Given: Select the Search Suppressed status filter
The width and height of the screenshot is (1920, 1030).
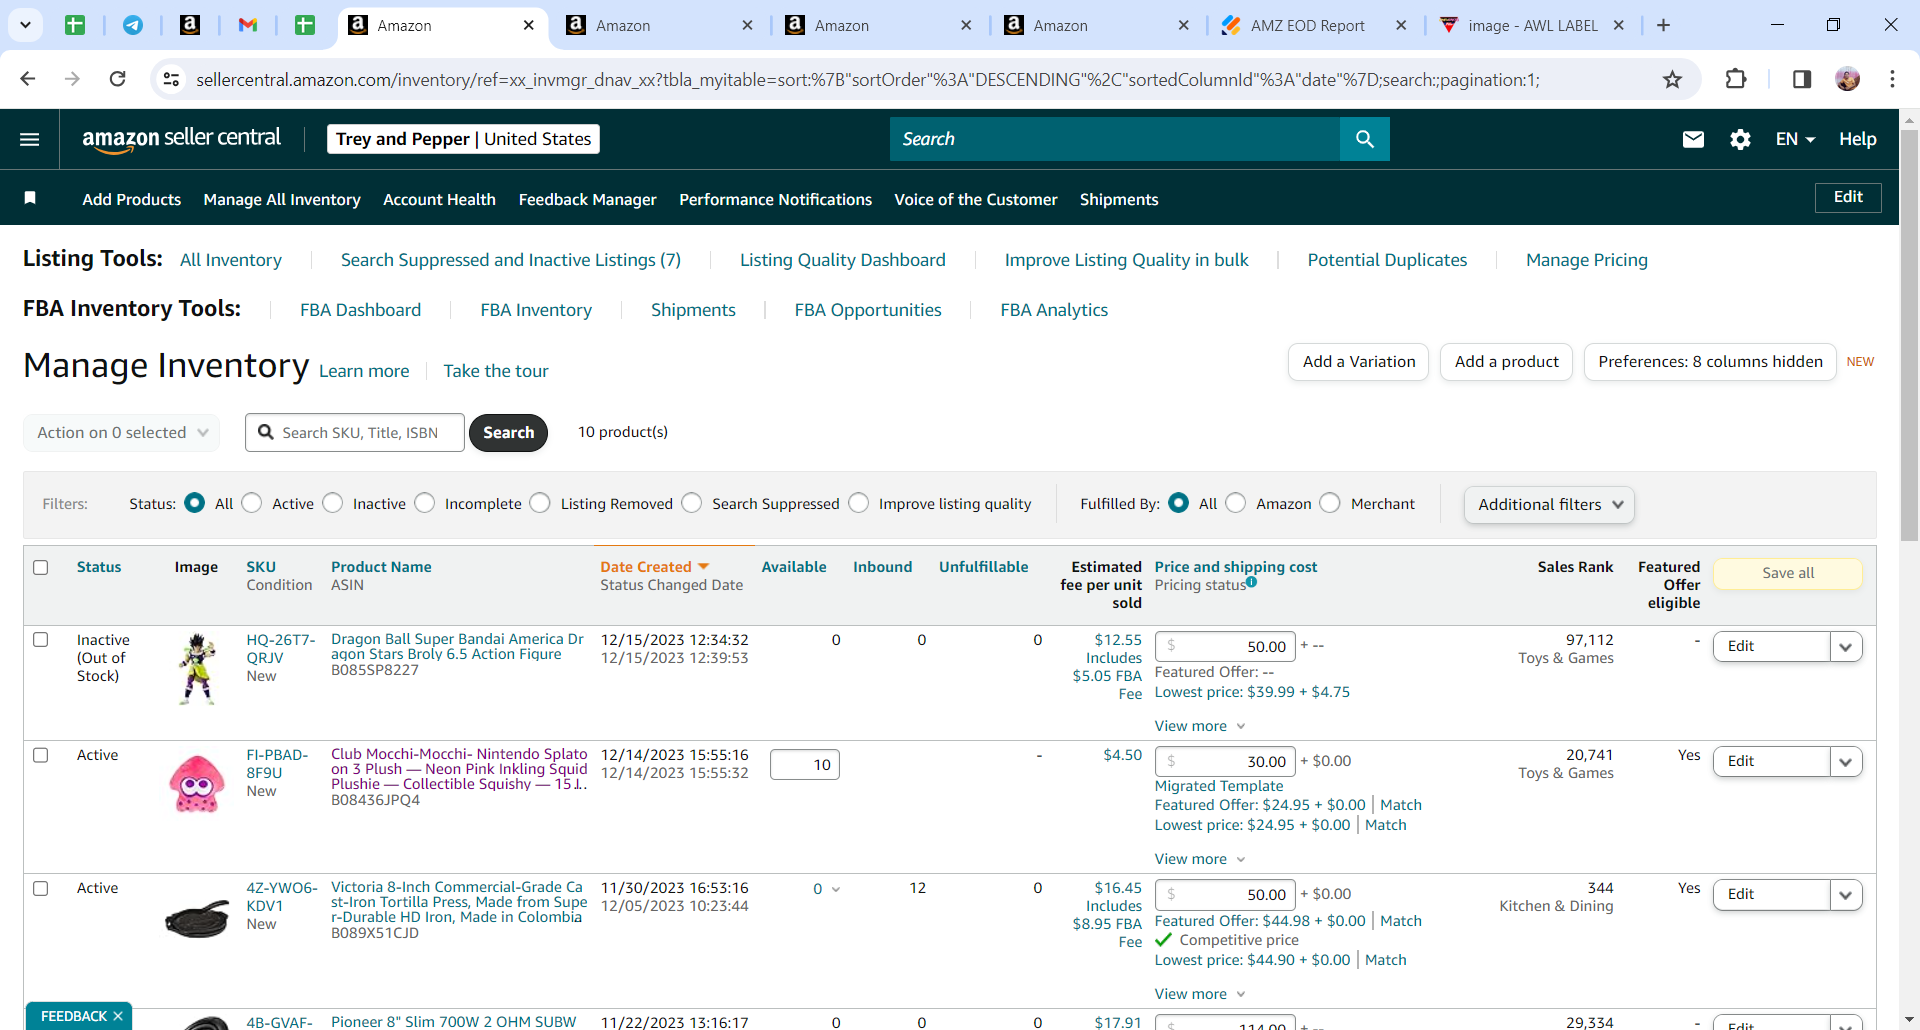Looking at the screenshot, I should (x=692, y=503).
